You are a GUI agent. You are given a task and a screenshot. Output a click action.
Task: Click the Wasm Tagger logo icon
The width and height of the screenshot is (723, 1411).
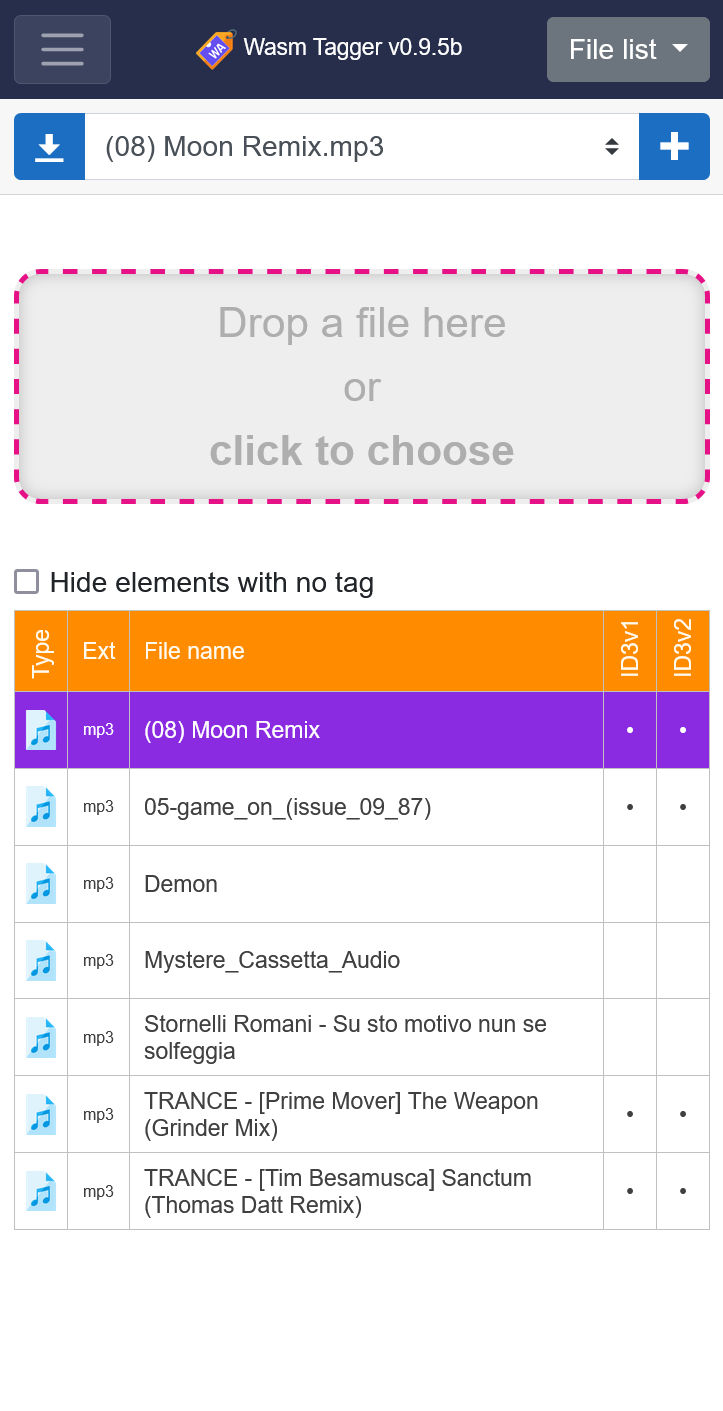point(216,49)
